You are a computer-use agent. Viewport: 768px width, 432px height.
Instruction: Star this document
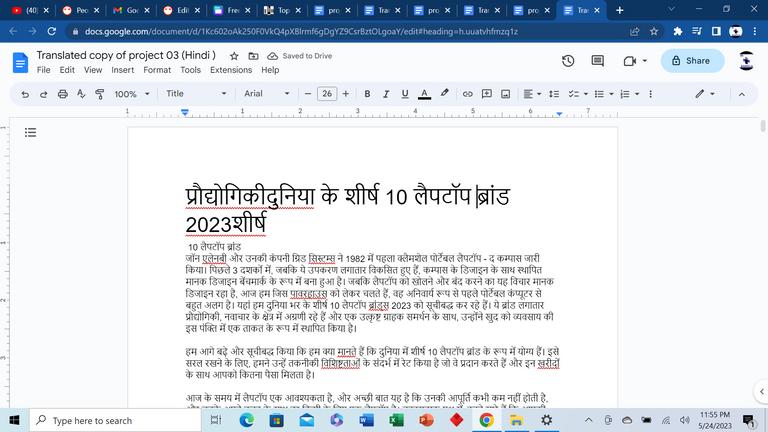tap(233, 56)
